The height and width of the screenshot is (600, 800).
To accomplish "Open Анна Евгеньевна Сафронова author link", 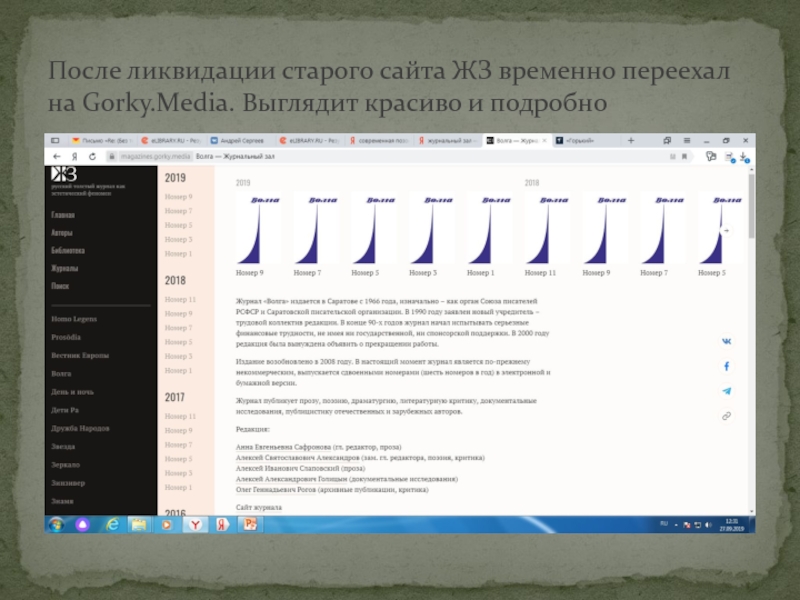I will 283,447.
